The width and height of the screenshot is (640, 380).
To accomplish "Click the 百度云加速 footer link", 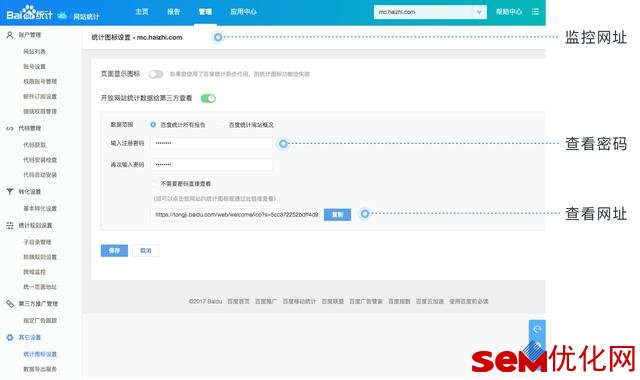I will pos(430,302).
